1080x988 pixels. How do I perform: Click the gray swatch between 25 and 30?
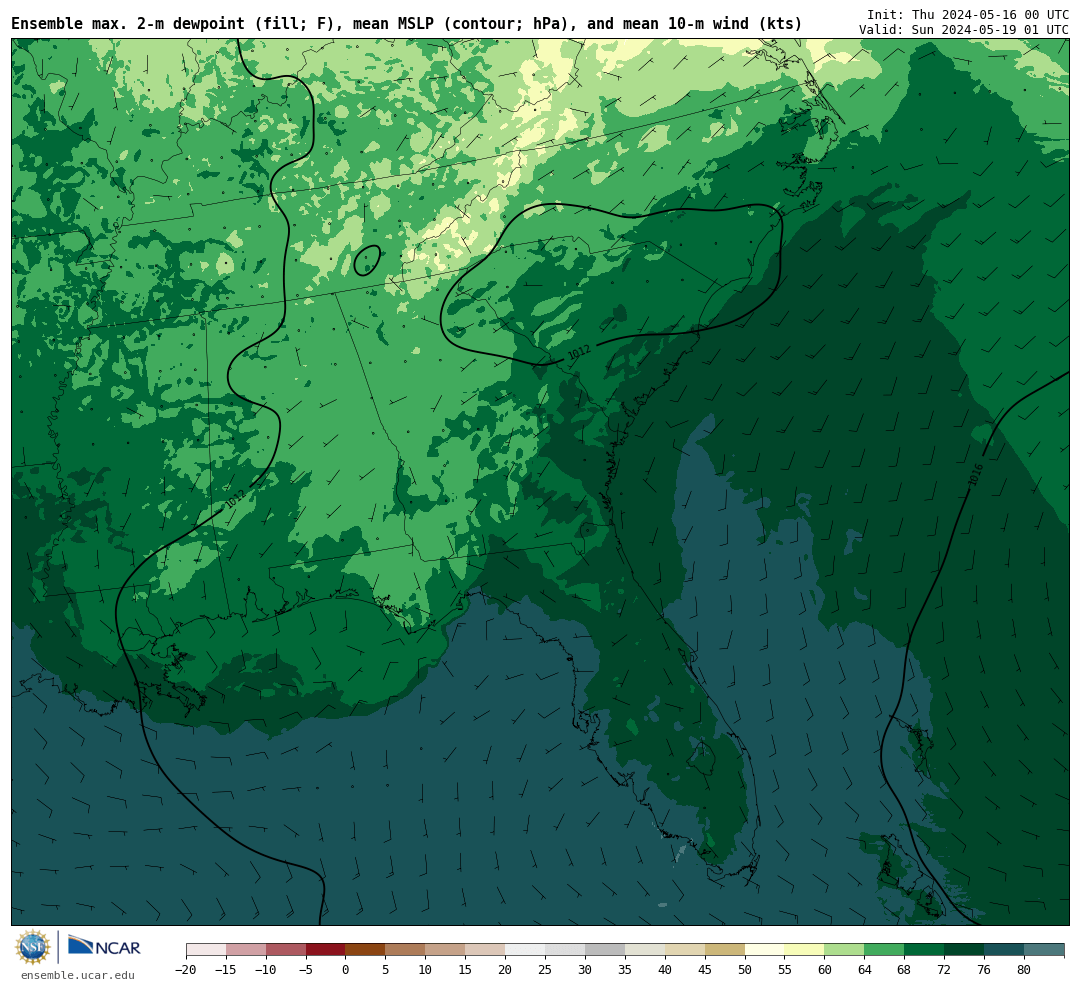coord(565,949)
